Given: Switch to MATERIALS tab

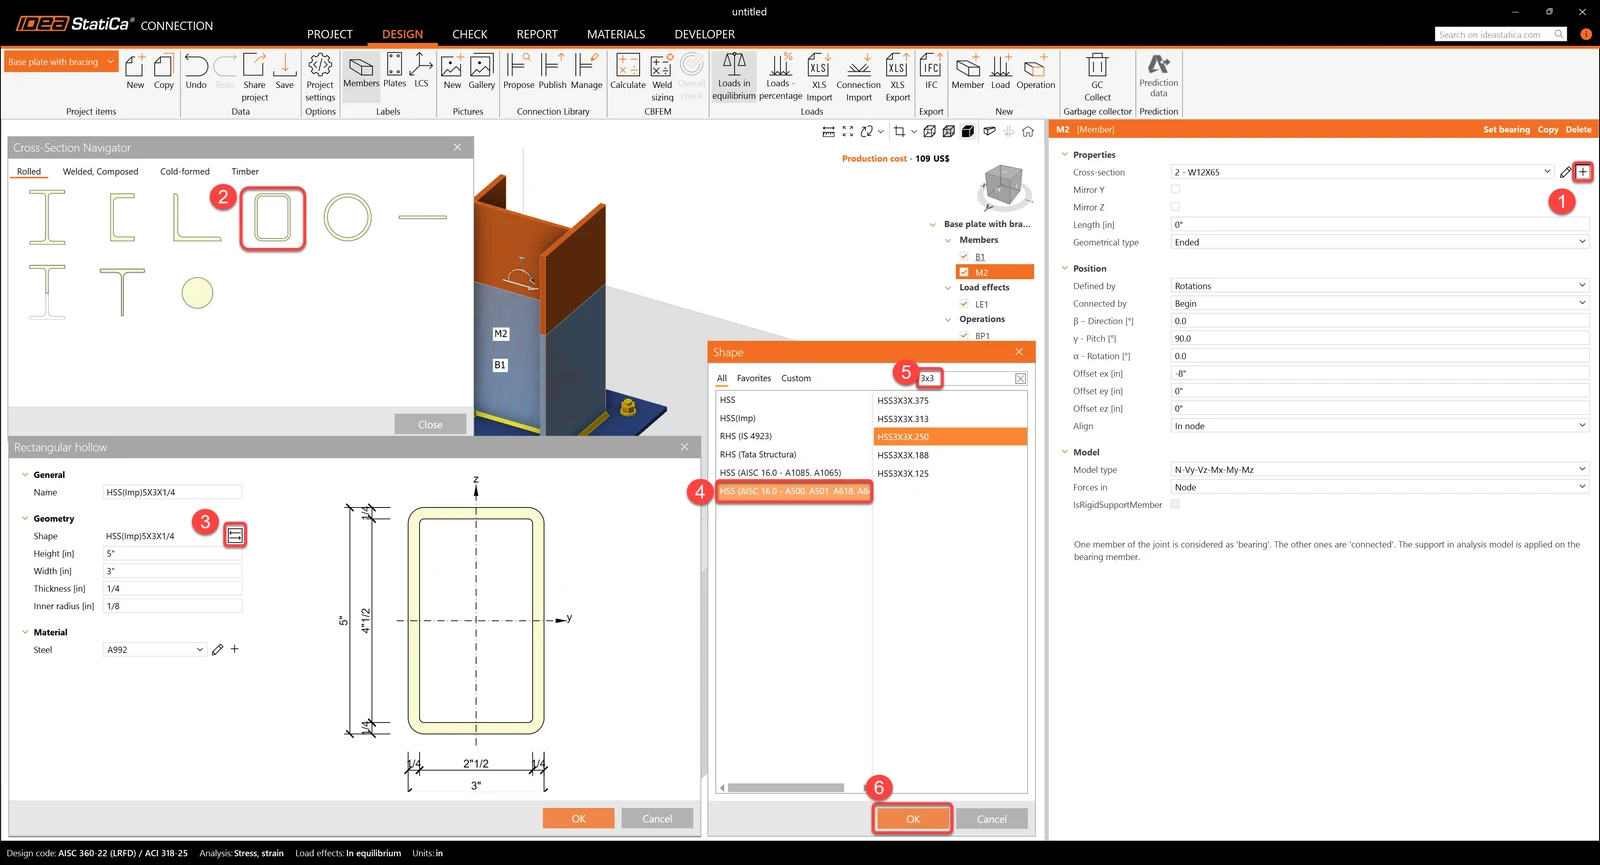Looking at the screenshot, I should (x=616, y=34).
